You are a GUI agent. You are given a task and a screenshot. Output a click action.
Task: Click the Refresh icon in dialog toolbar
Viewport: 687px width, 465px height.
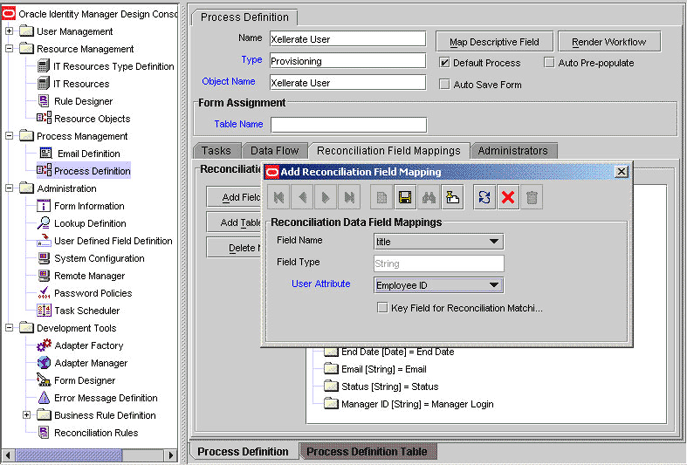pyautogui.click(x=485, y=198)
